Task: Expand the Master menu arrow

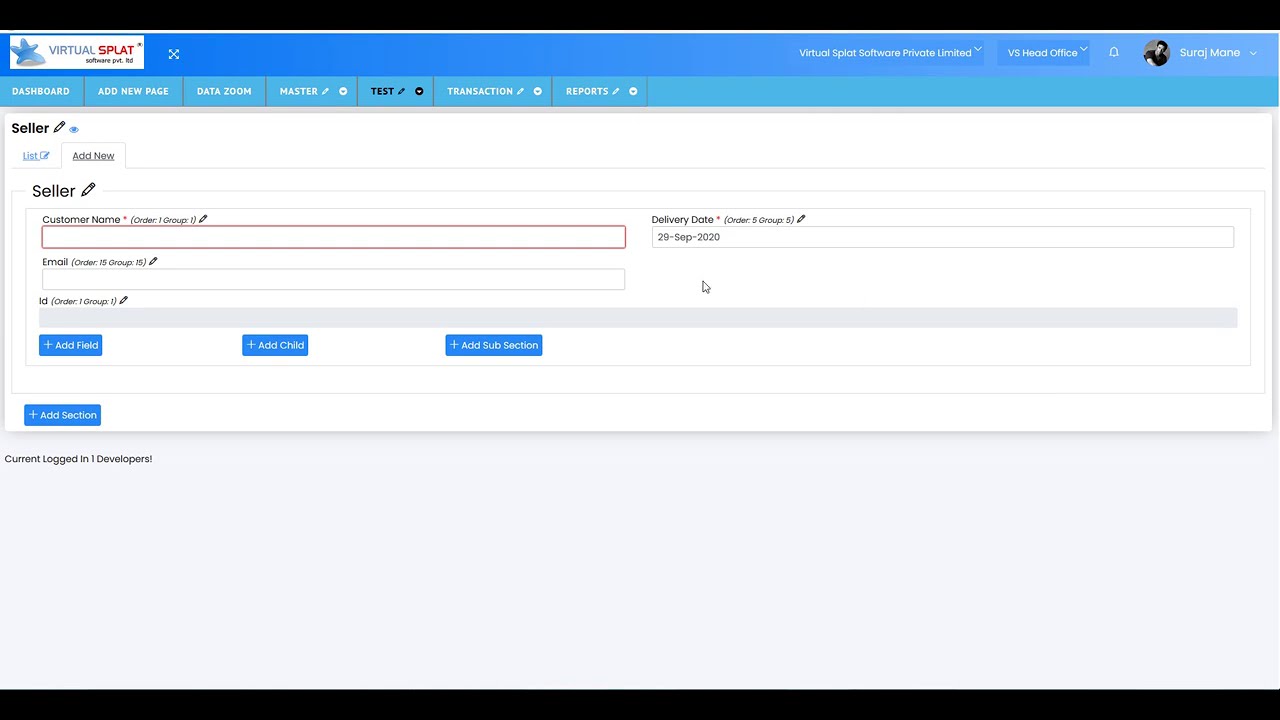Action: click(343, 91)
